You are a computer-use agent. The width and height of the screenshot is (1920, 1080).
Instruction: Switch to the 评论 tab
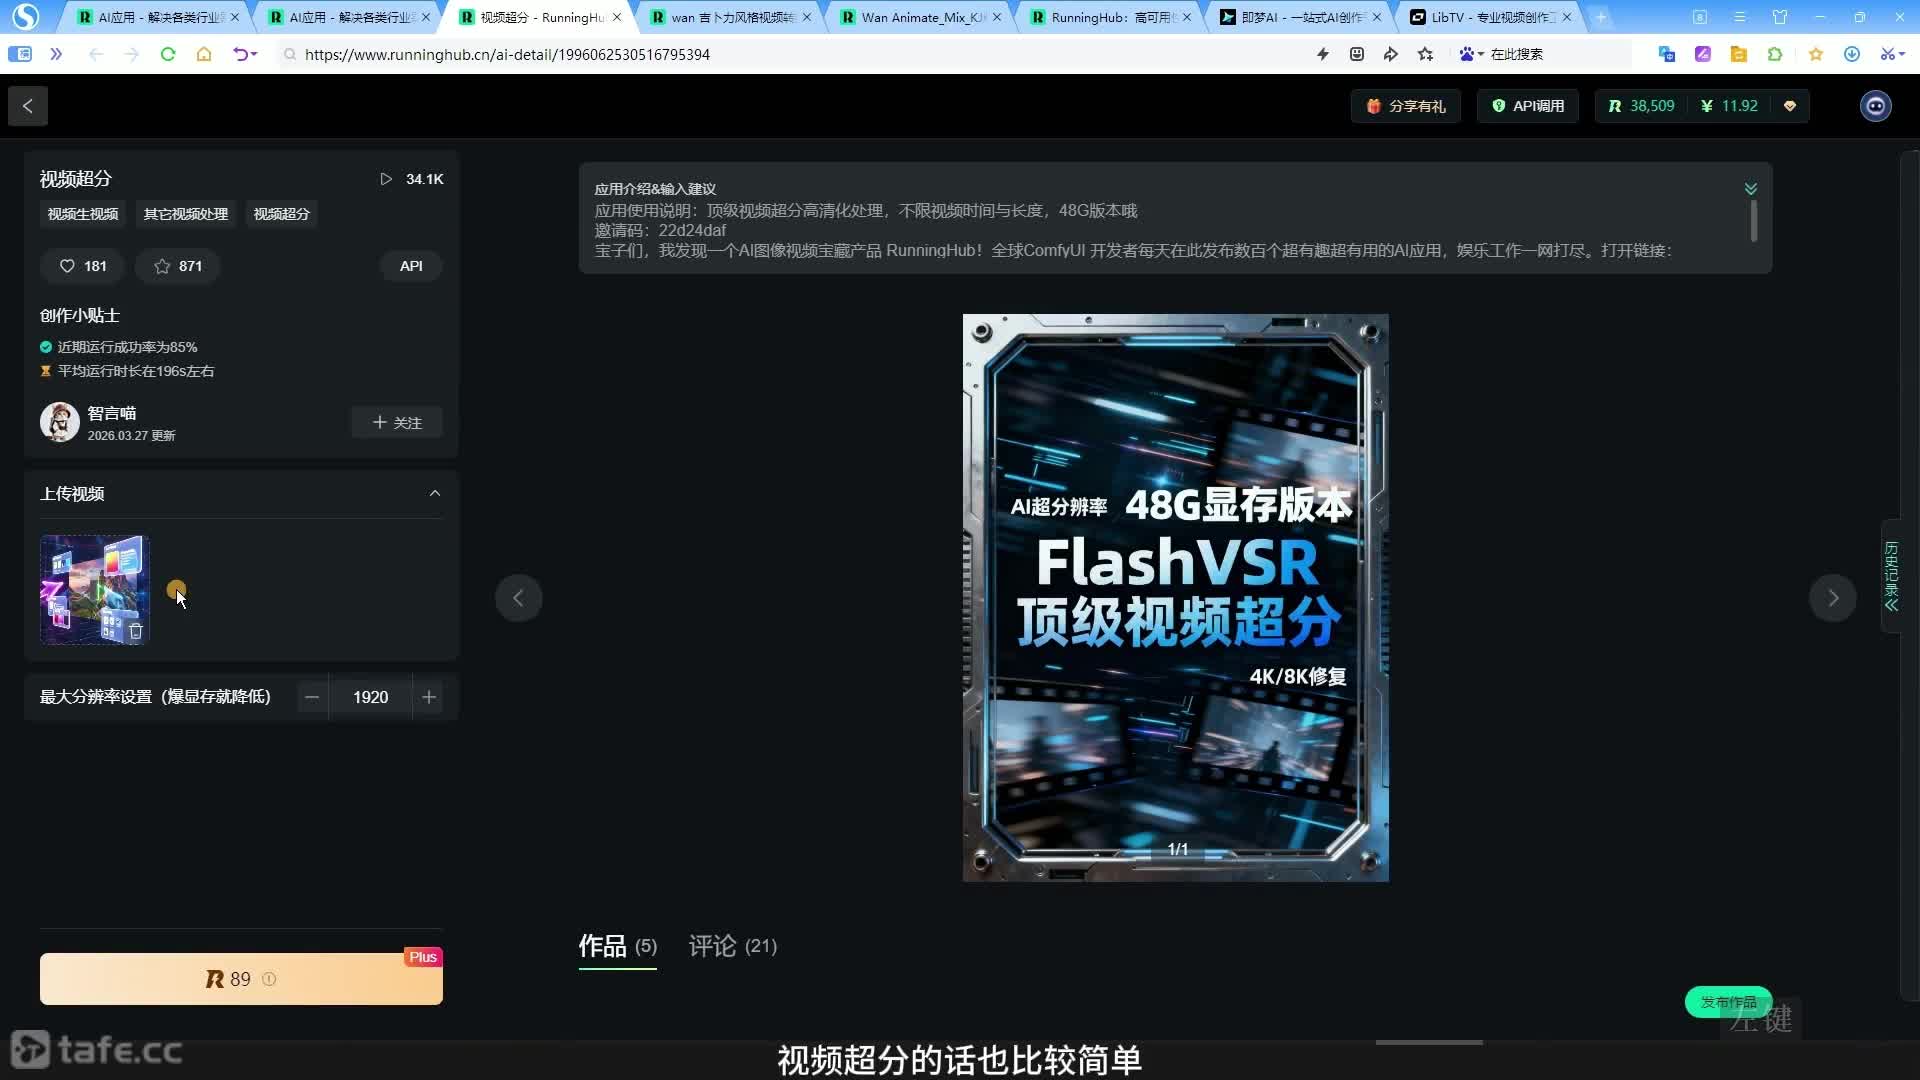[733, 946]
